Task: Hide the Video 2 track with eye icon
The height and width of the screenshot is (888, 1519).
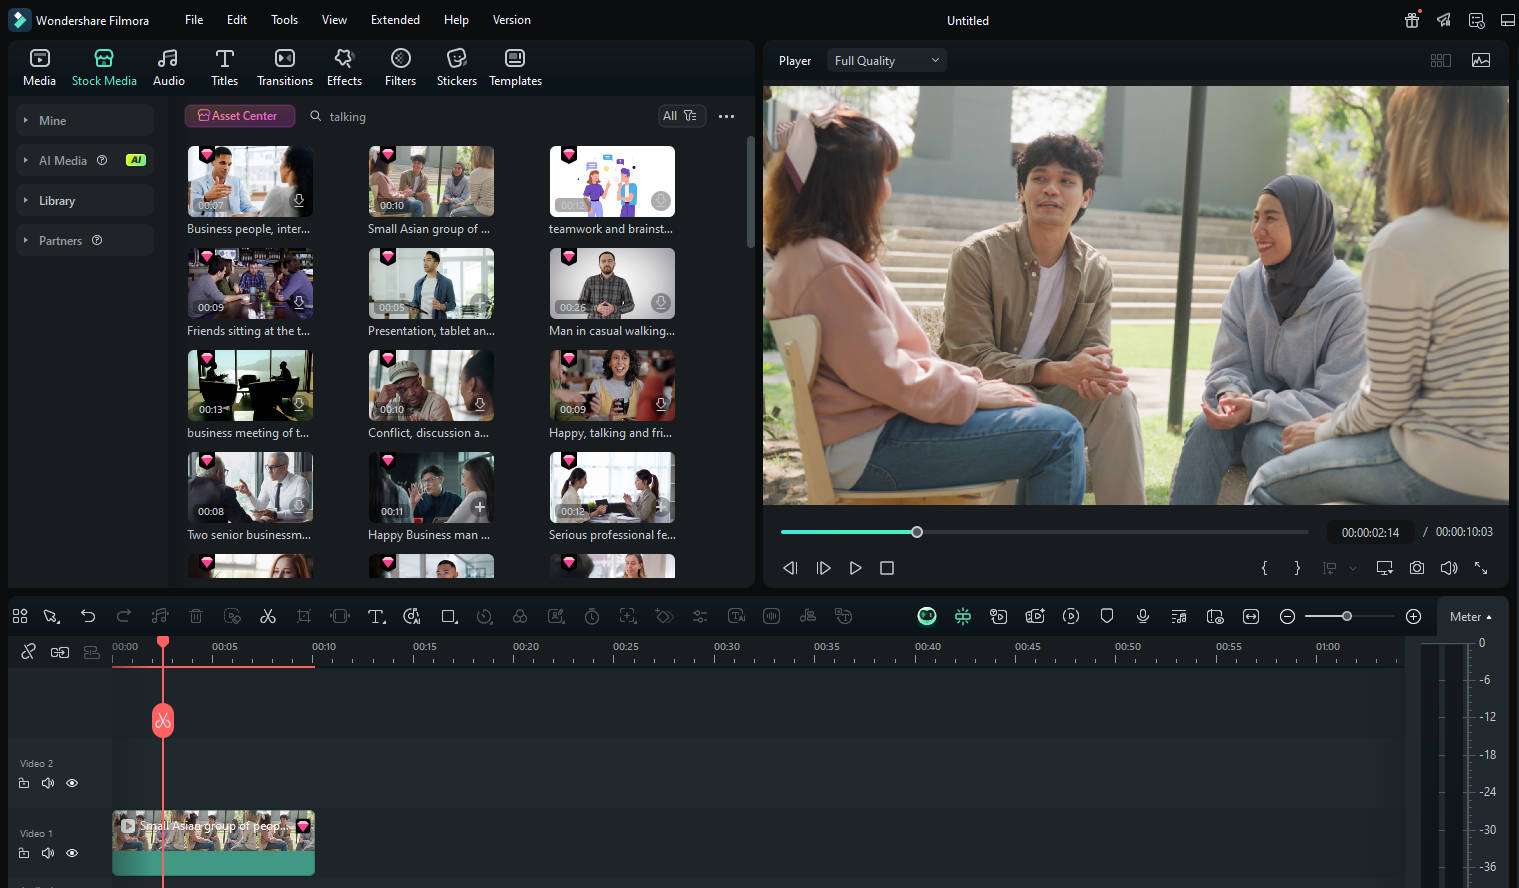Action: pos(72,783)
